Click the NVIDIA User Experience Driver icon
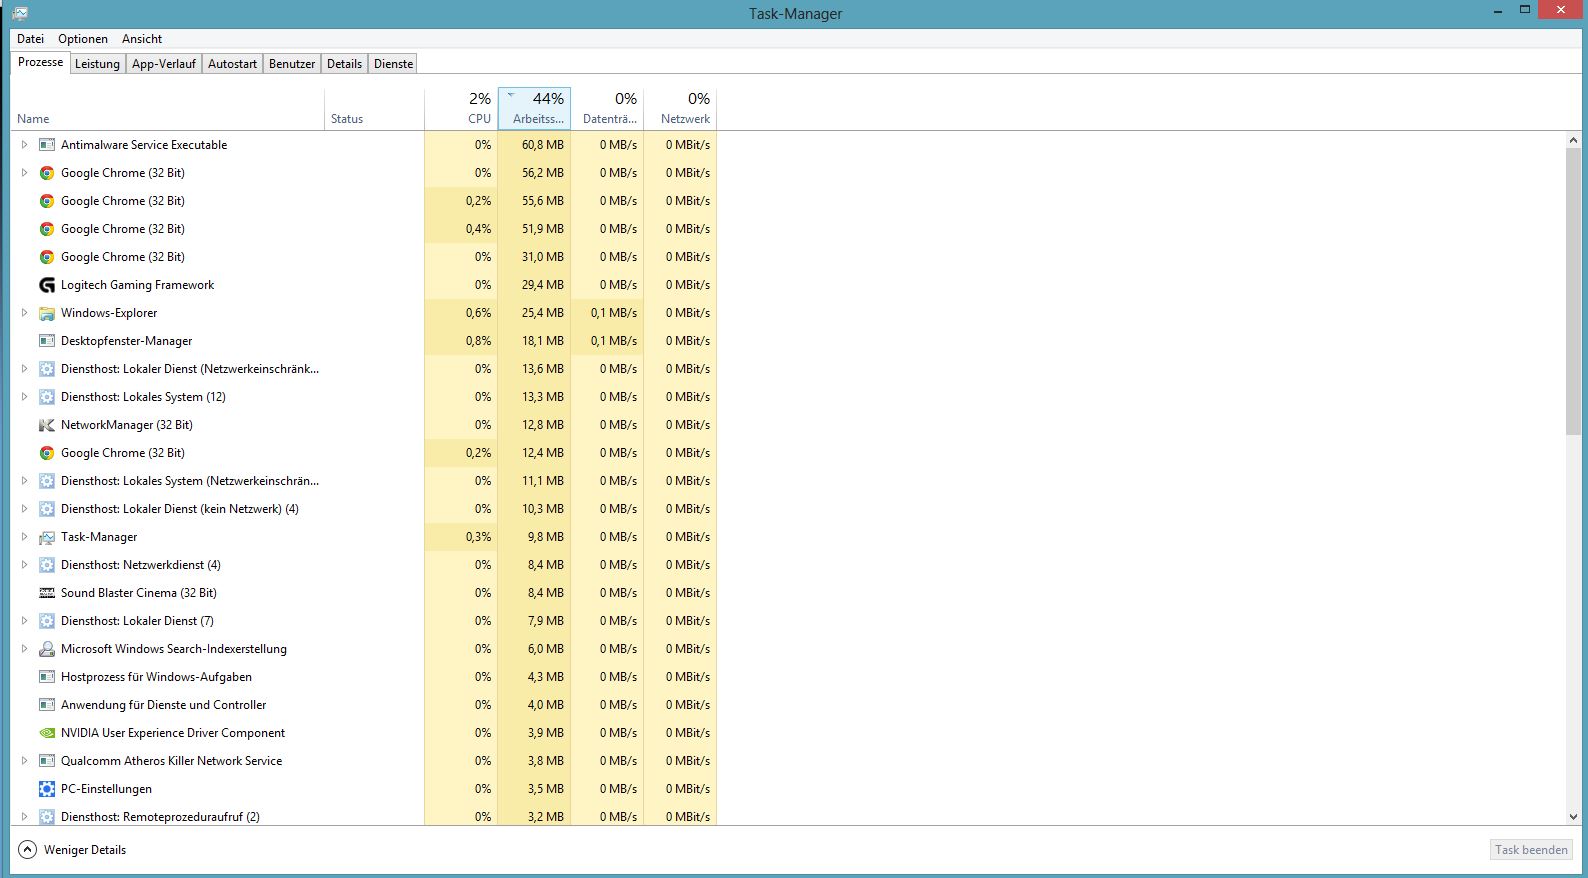1588x878 pixels. (x=46, y=733)
